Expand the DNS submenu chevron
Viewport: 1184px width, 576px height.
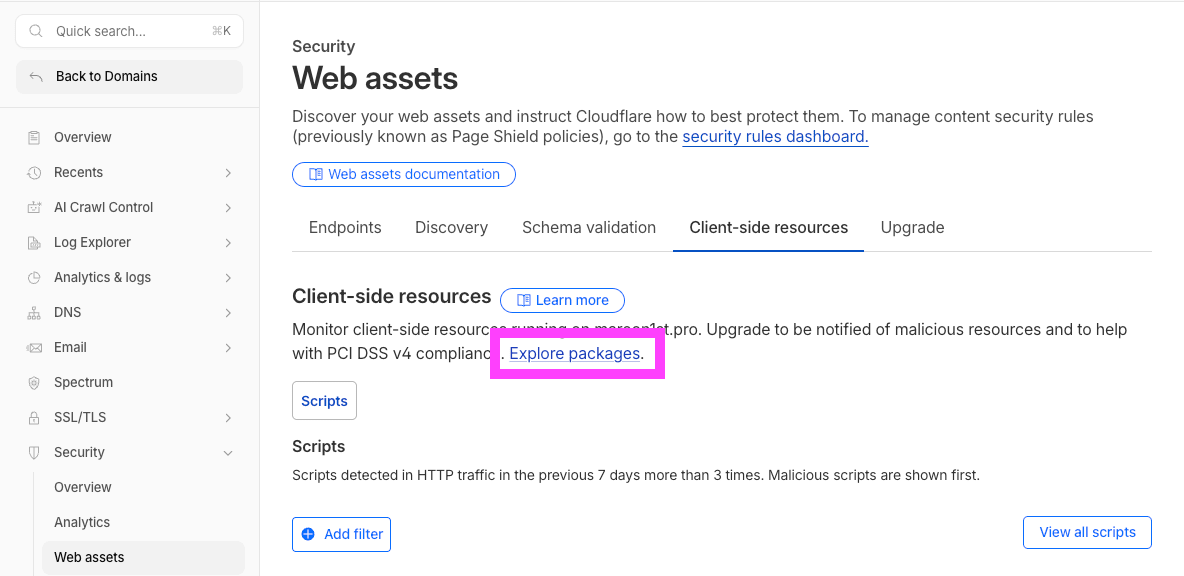tap(228, 312)
